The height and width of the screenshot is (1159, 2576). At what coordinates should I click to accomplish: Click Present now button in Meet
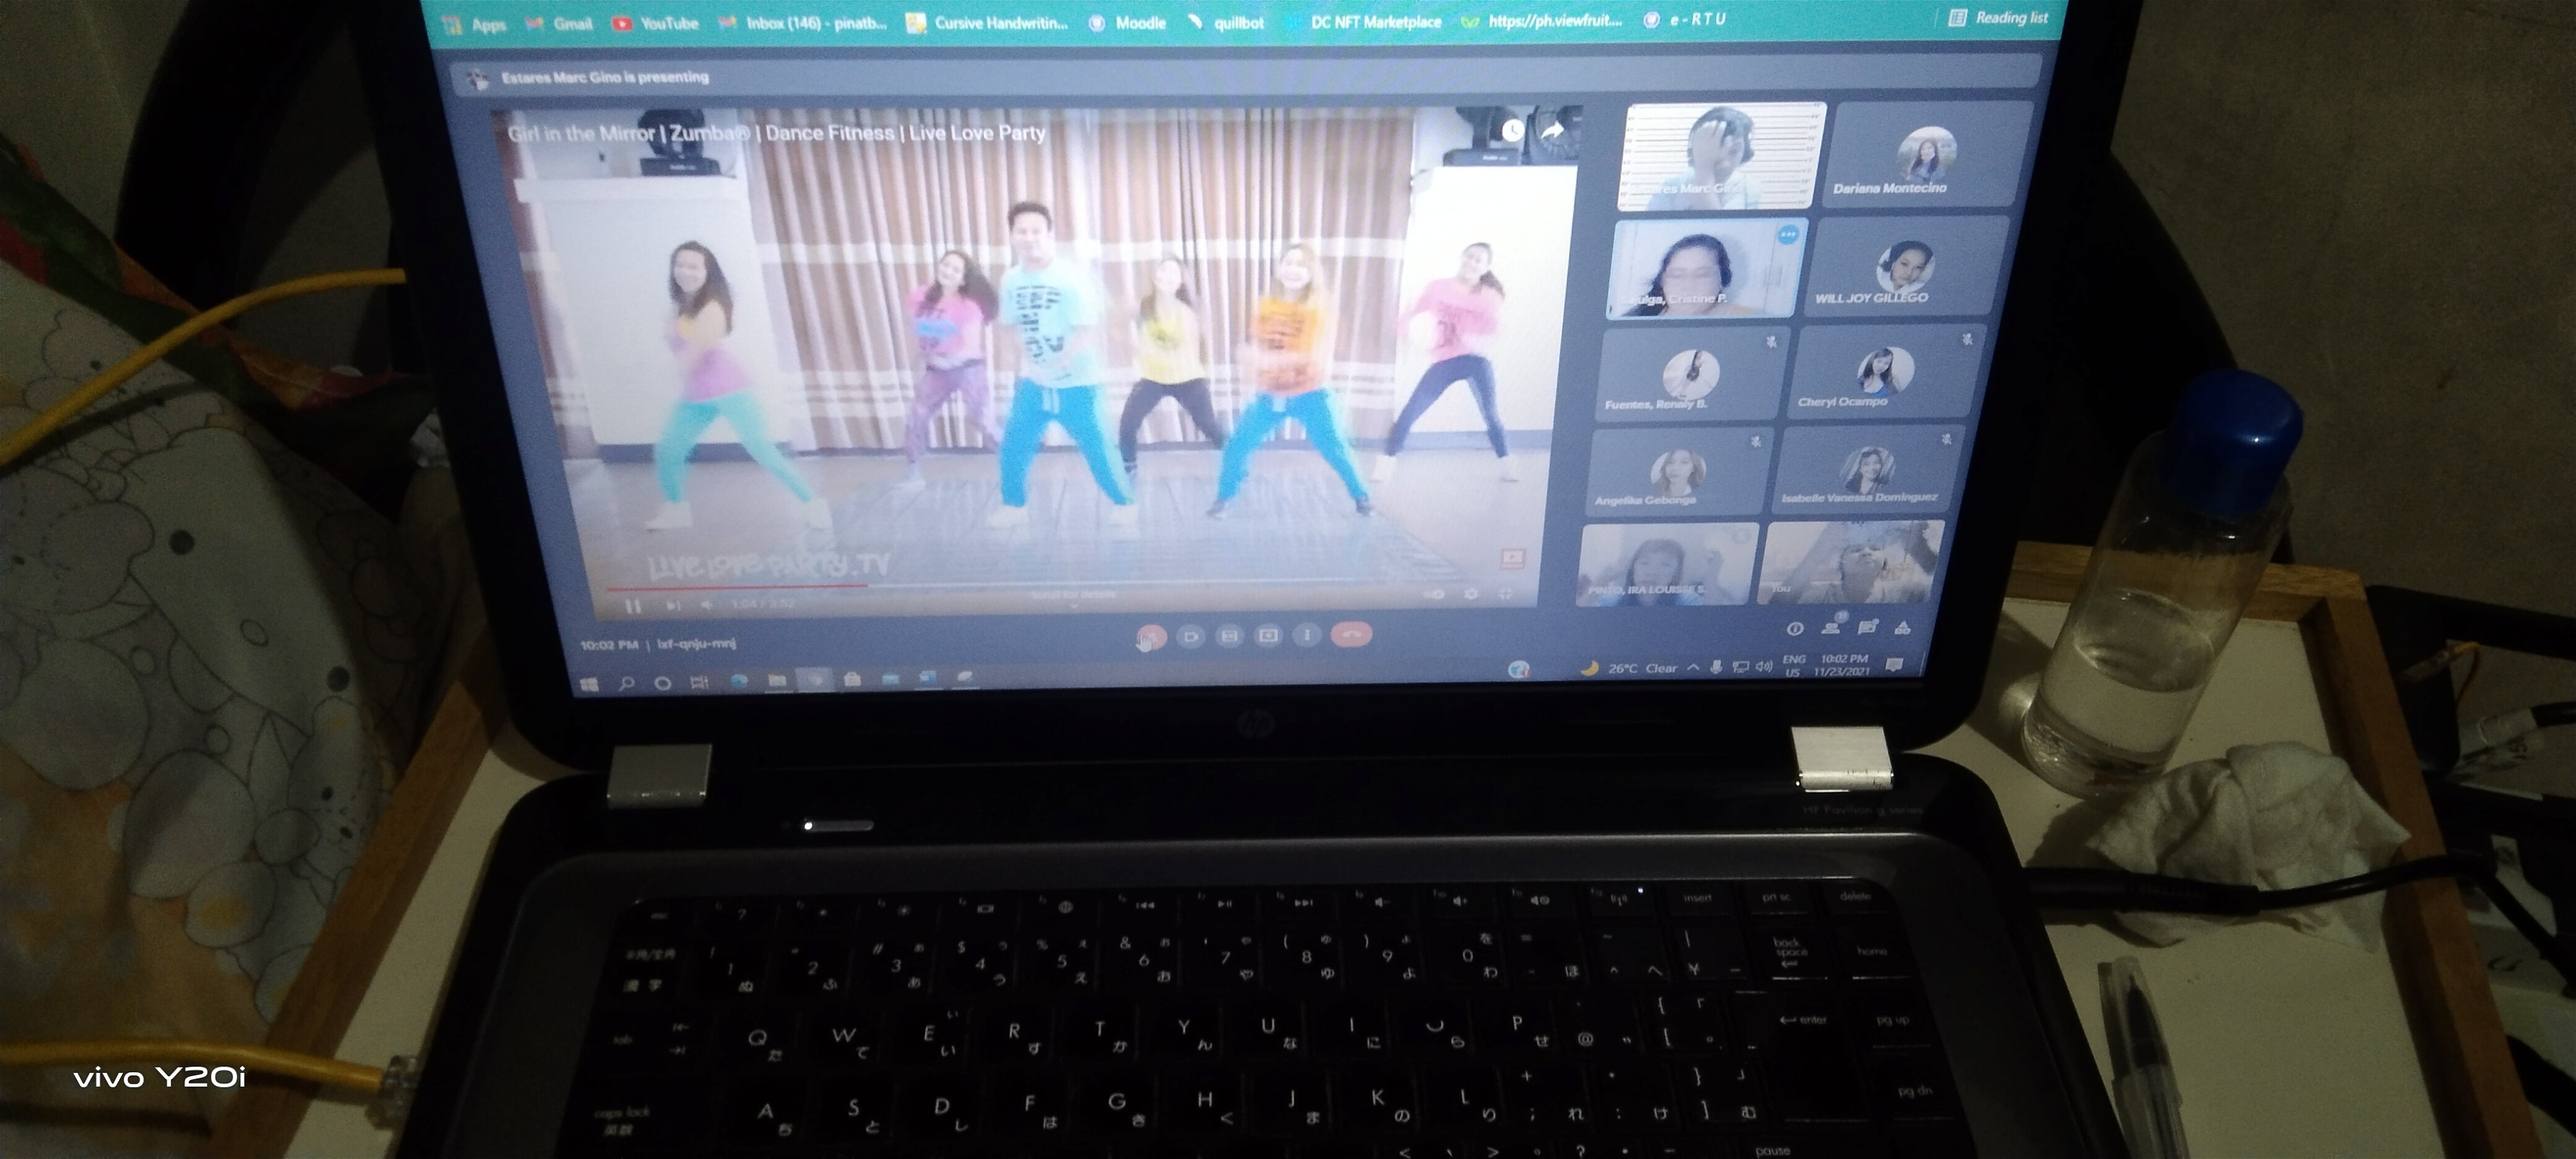pyautogui.click(x=1268, y=635)
